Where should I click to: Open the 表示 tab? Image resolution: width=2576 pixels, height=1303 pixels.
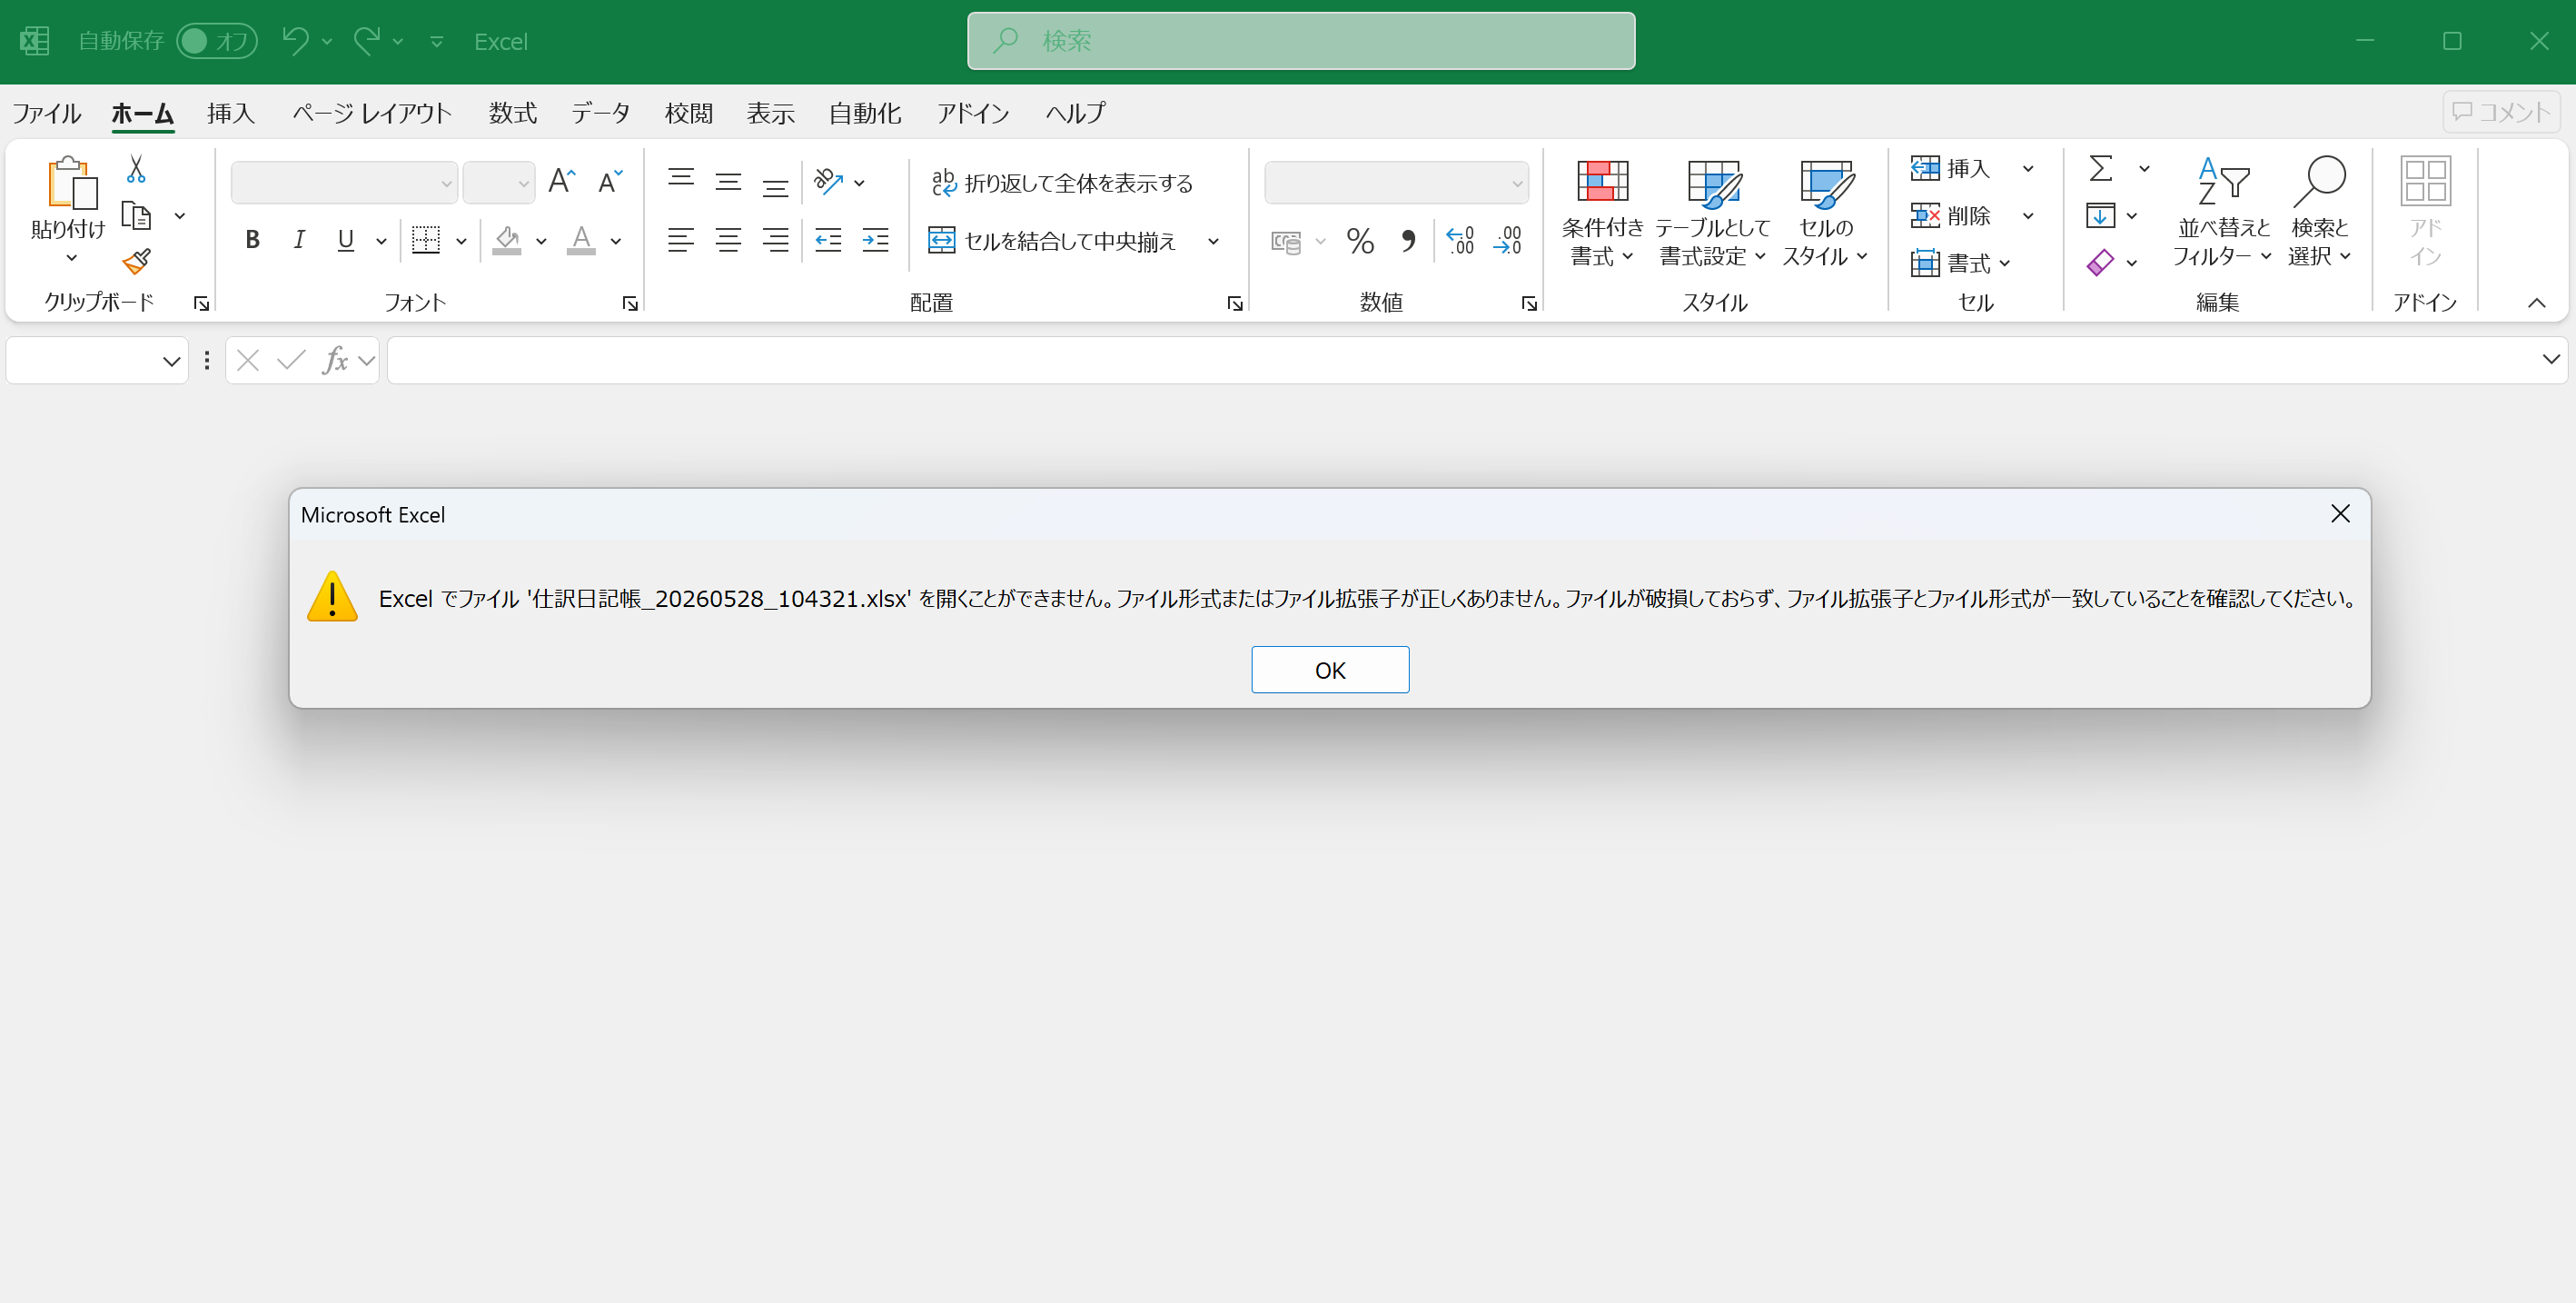point(771,113)
